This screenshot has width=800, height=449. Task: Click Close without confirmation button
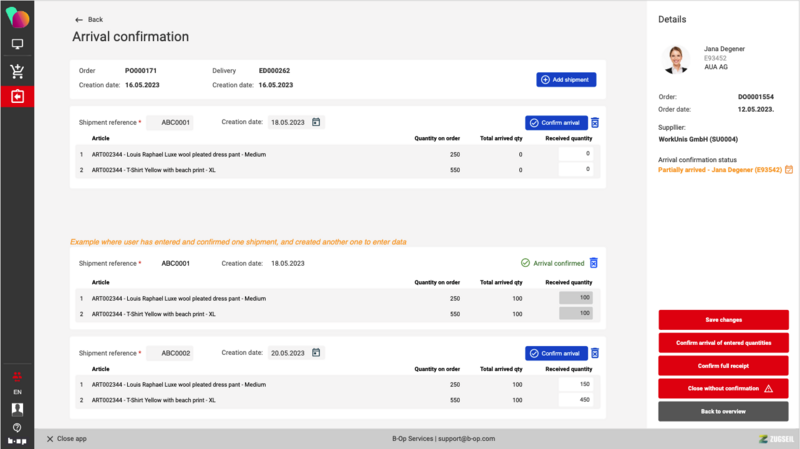coord(723,389)
